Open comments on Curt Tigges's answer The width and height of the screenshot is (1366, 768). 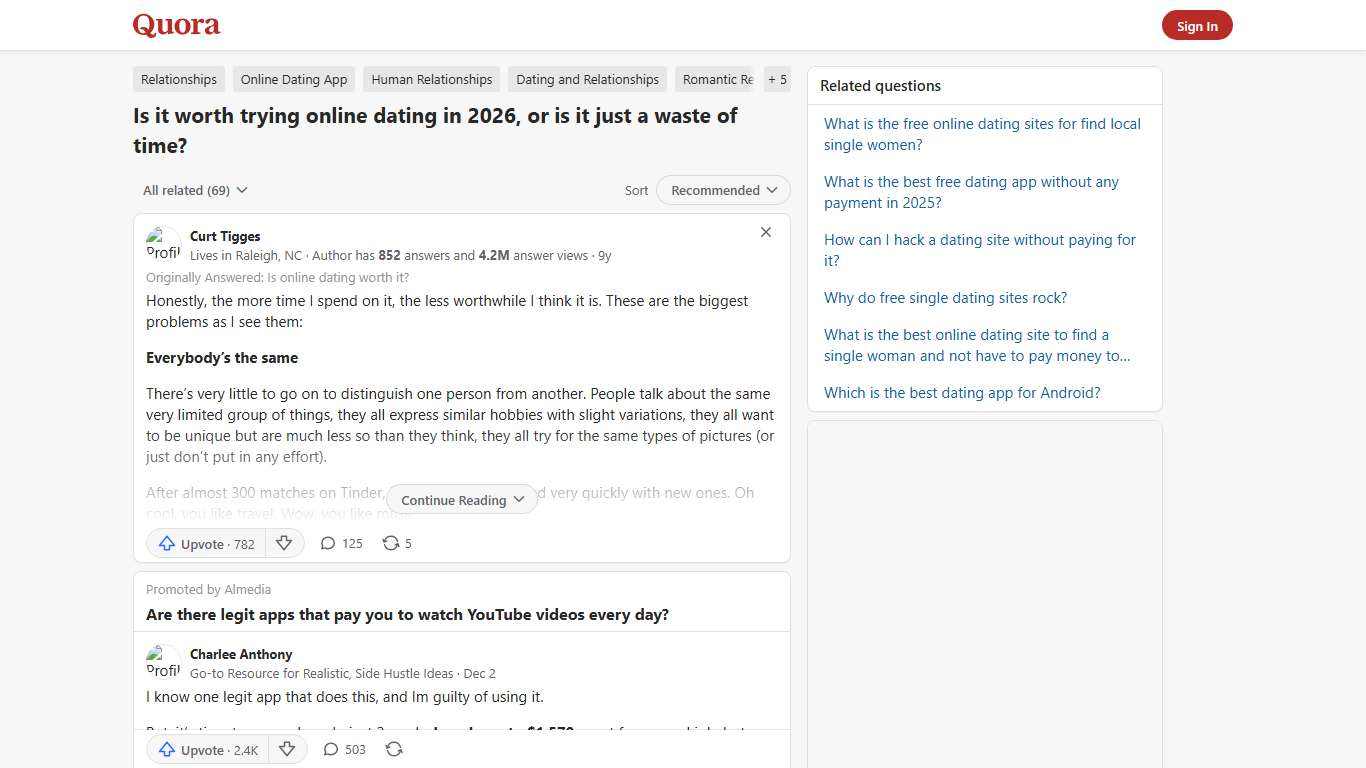[340, 543]
